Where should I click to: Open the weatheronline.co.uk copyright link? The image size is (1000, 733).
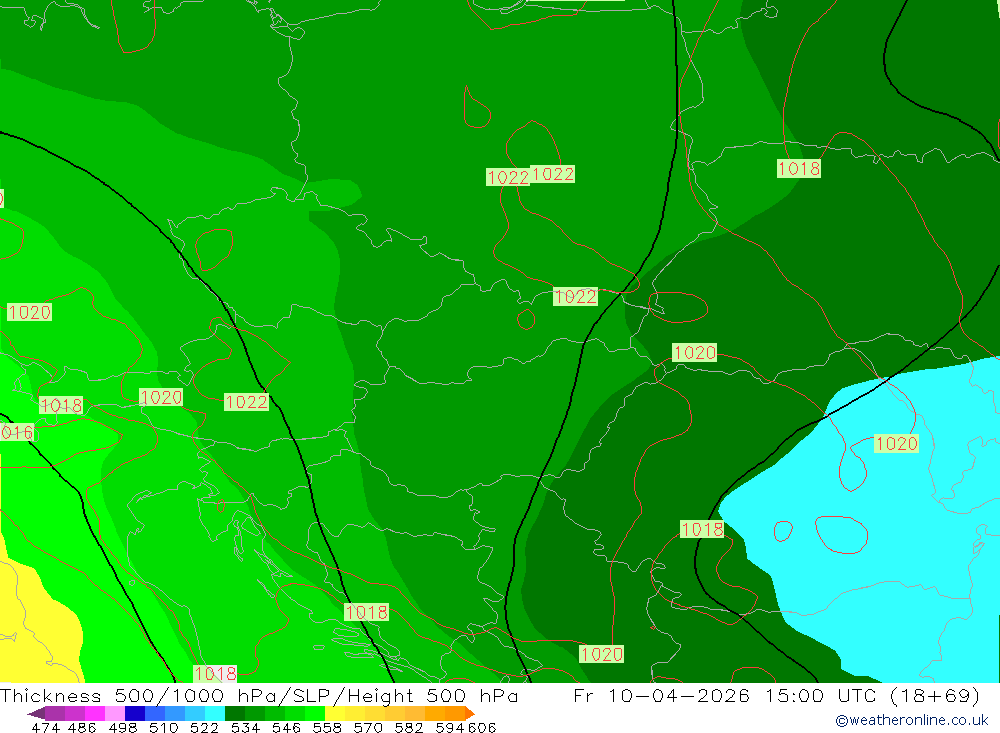click(911, 720)
